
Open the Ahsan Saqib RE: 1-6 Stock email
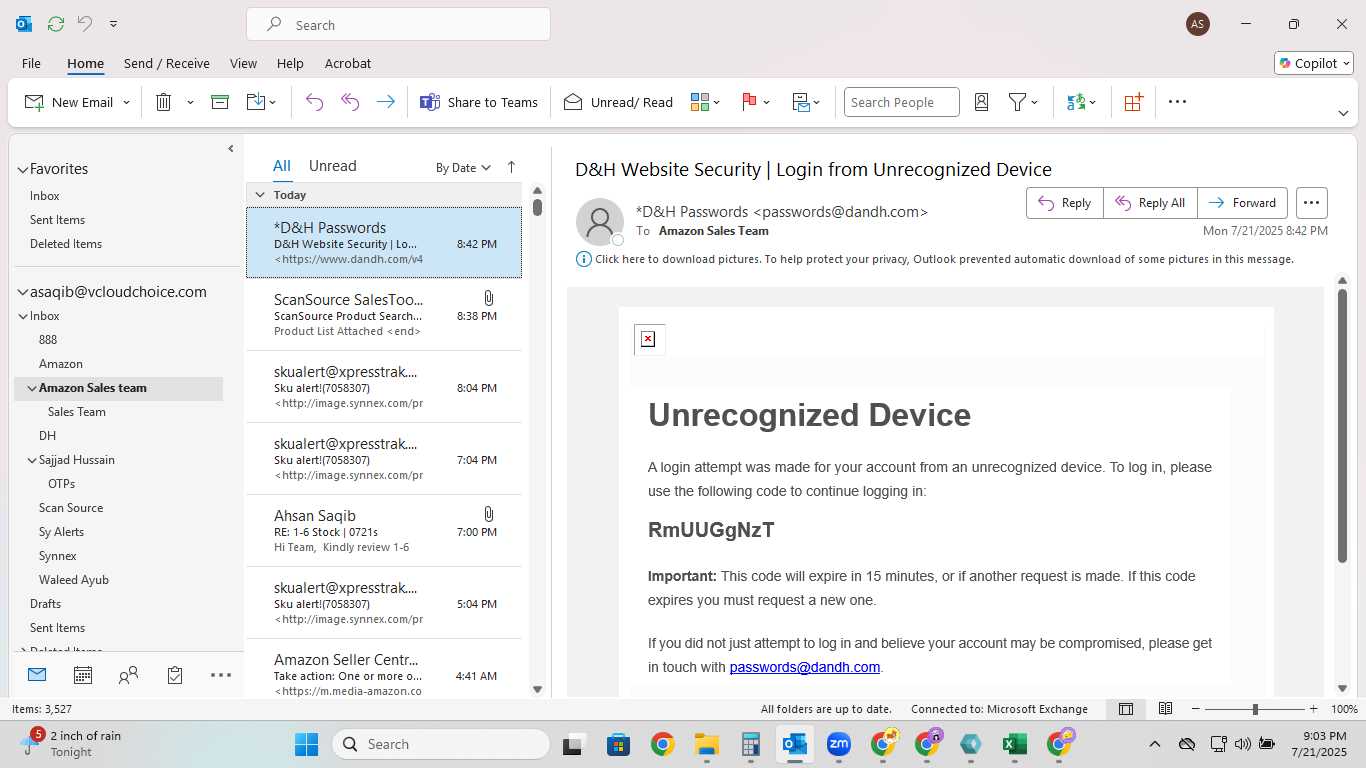tap(384, 531)
